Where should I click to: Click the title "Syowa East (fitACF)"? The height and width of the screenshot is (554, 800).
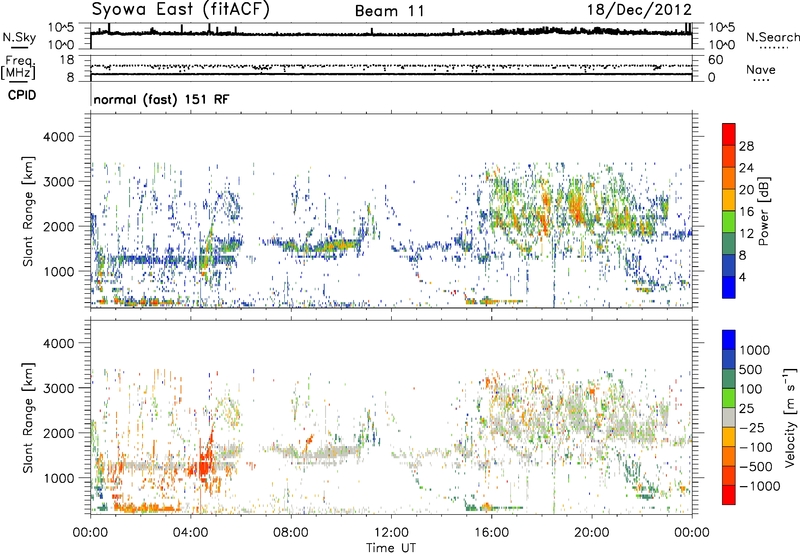pos(181,10)
